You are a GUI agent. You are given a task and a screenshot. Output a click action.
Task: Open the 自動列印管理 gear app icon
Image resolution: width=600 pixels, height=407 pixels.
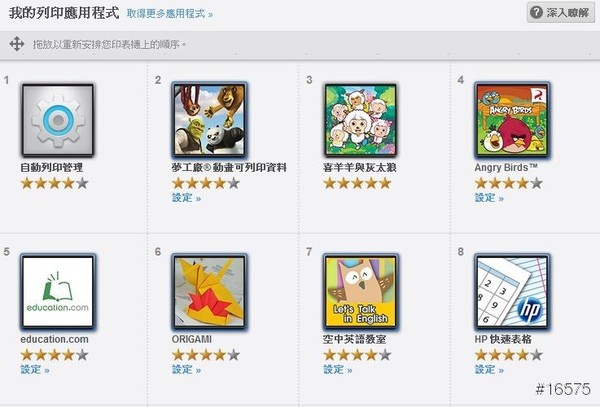coord(58,120)
